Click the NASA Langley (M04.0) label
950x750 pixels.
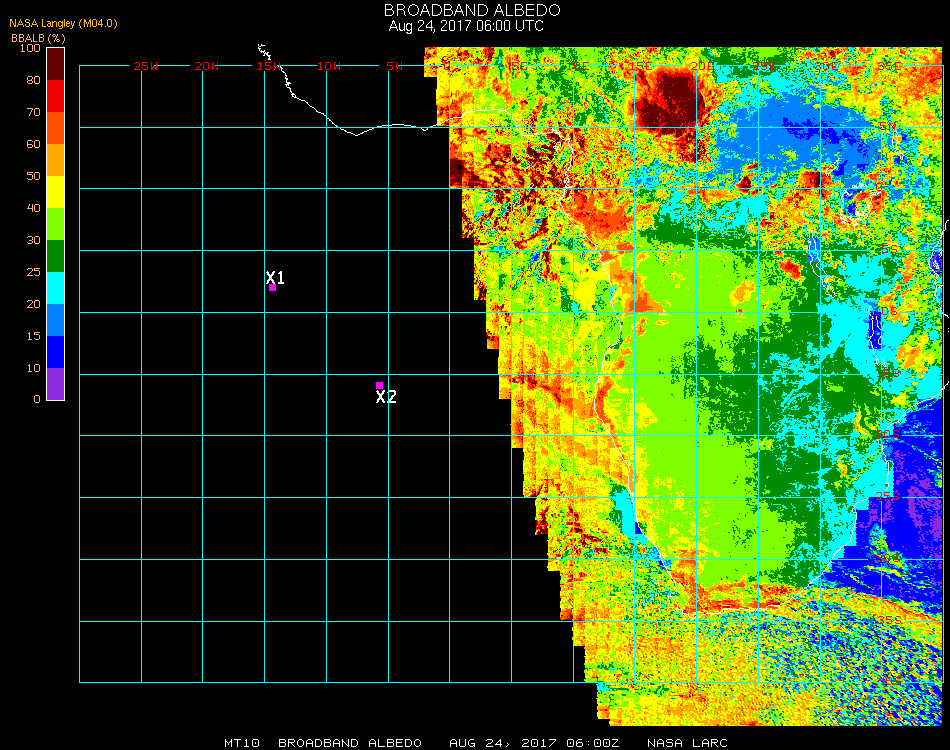(x=63, y=24)
